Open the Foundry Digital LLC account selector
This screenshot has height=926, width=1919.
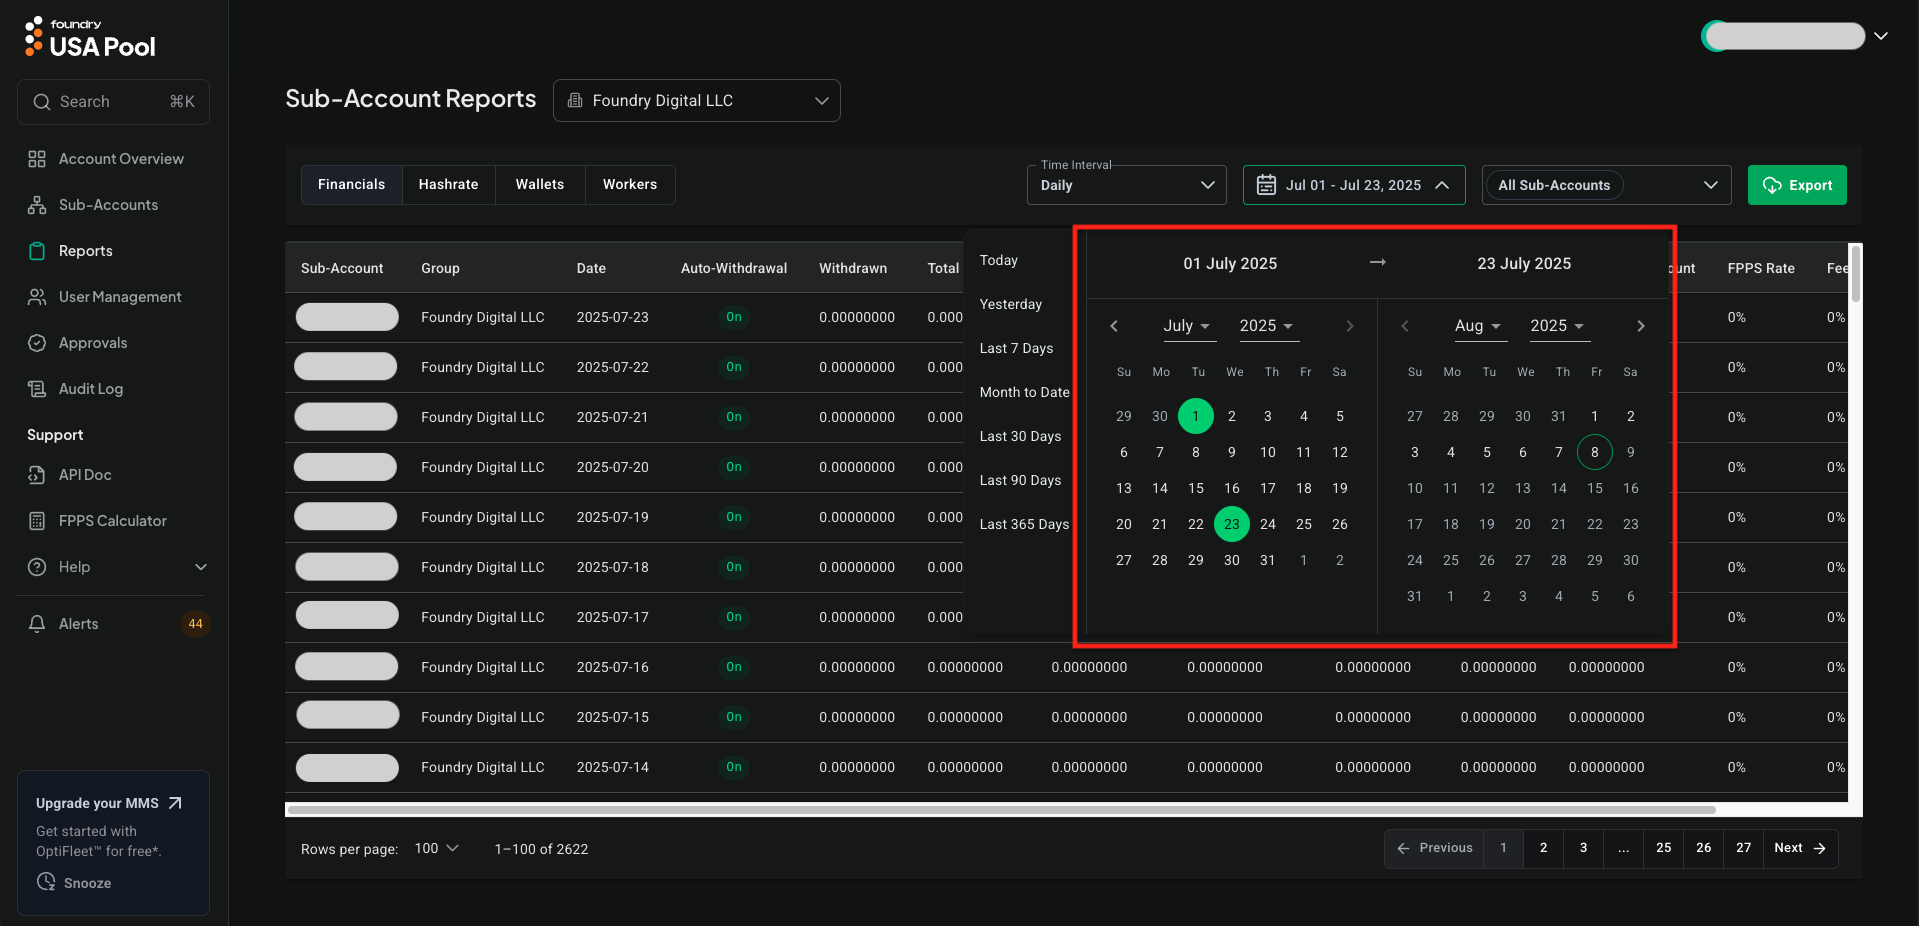point(697,101)
